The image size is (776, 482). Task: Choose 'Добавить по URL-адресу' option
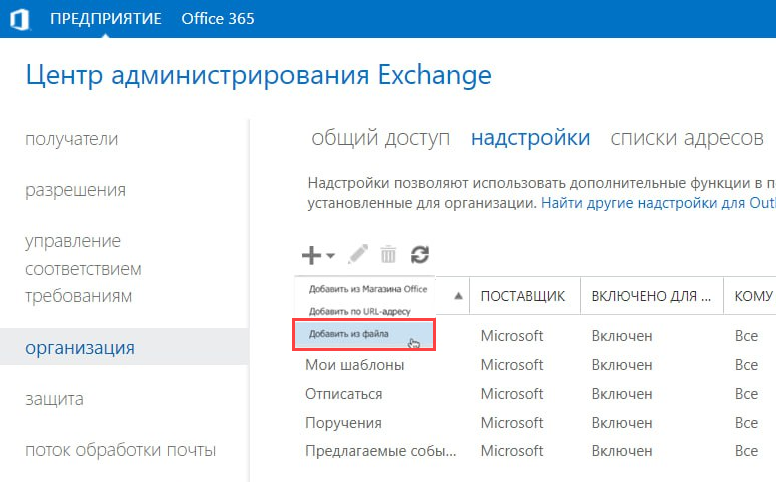tap(359, 311)
